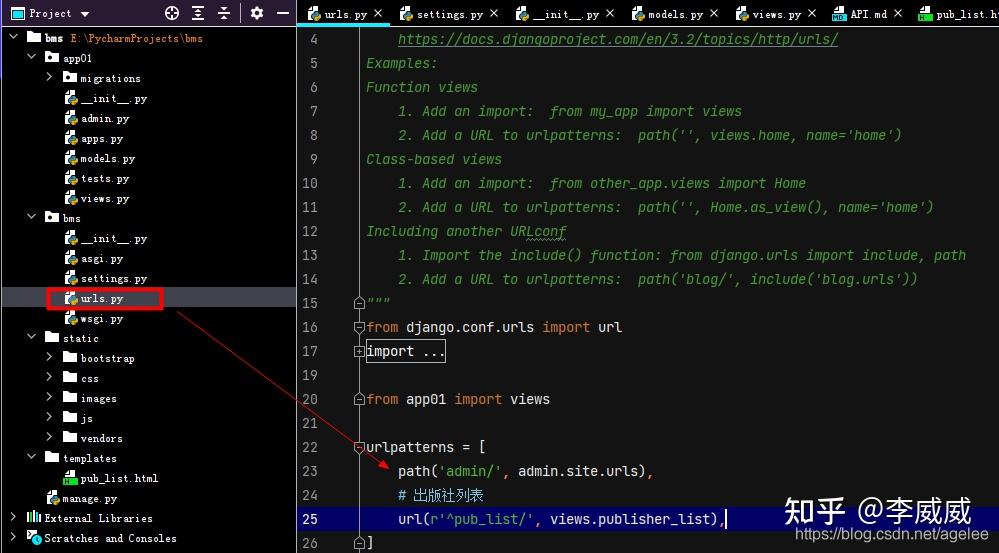Click admin.site.urls in line 23

pos(578,471)
